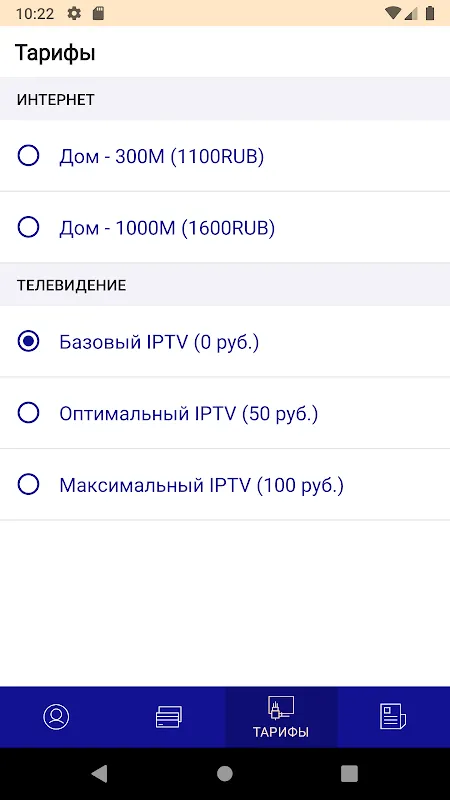
Task: Tap the Android back triangle button
Action: coord(99,773)
